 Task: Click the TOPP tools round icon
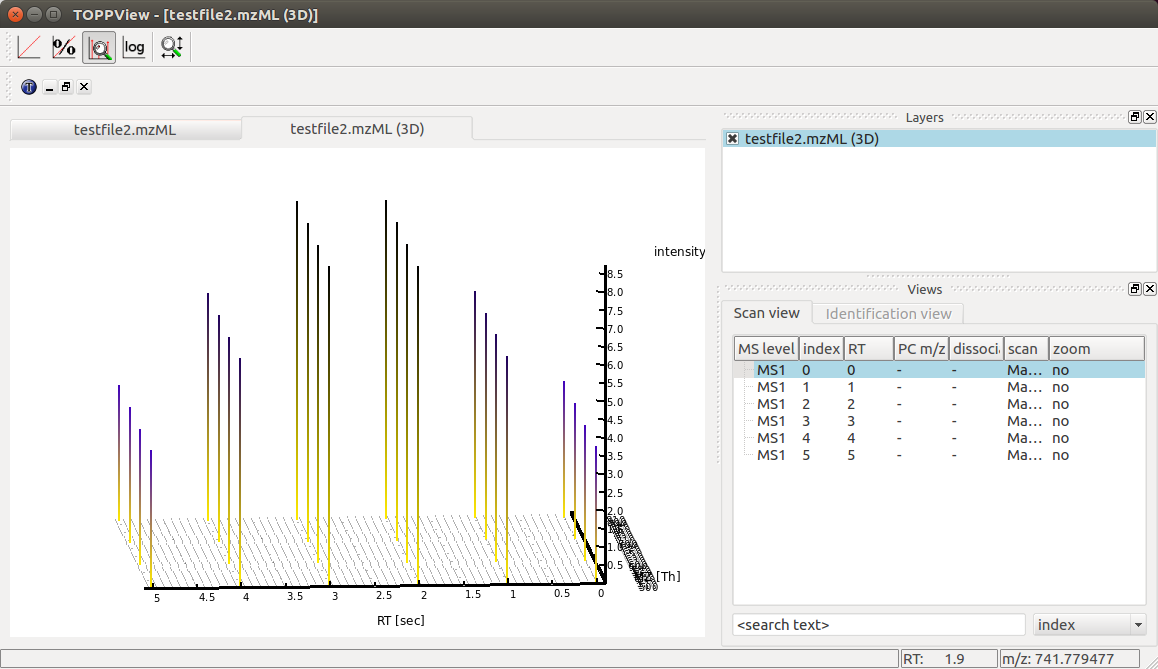[29, 87]
